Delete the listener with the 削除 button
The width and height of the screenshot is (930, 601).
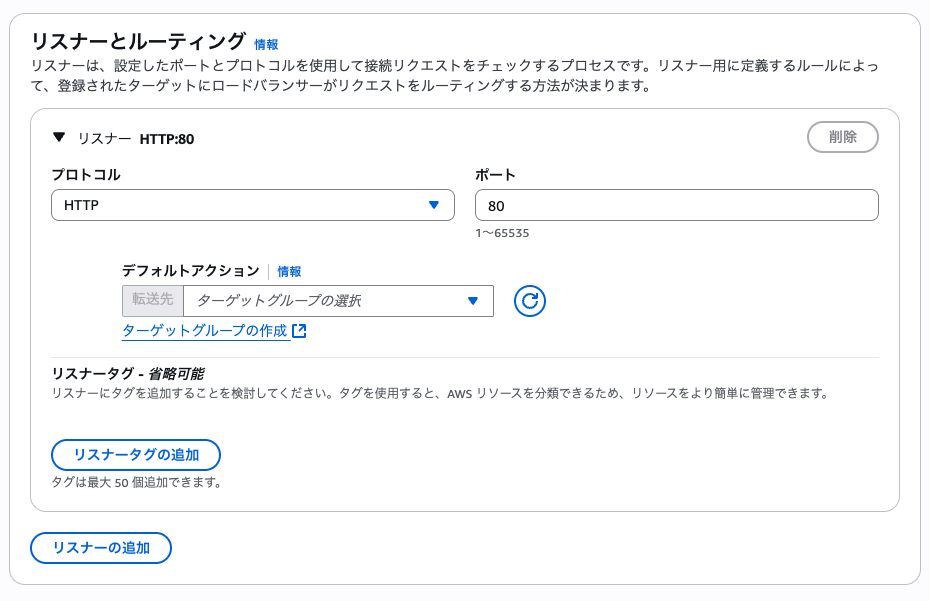(x=843, y=137)
